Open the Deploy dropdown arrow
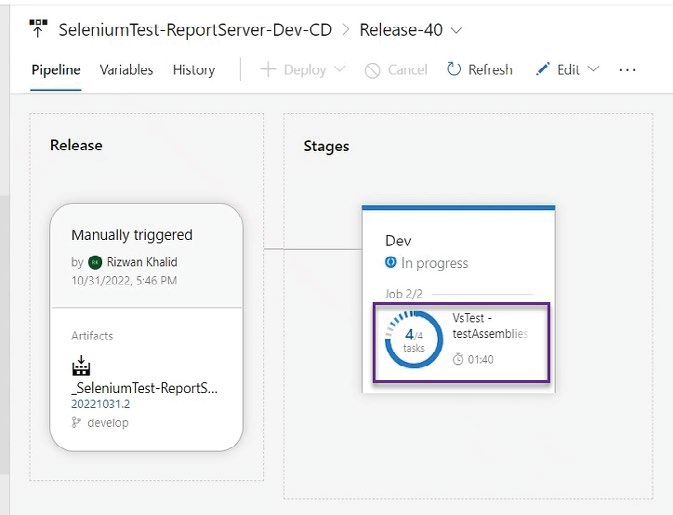The height and width of the screenshot is (515, 673). (339, 70)
